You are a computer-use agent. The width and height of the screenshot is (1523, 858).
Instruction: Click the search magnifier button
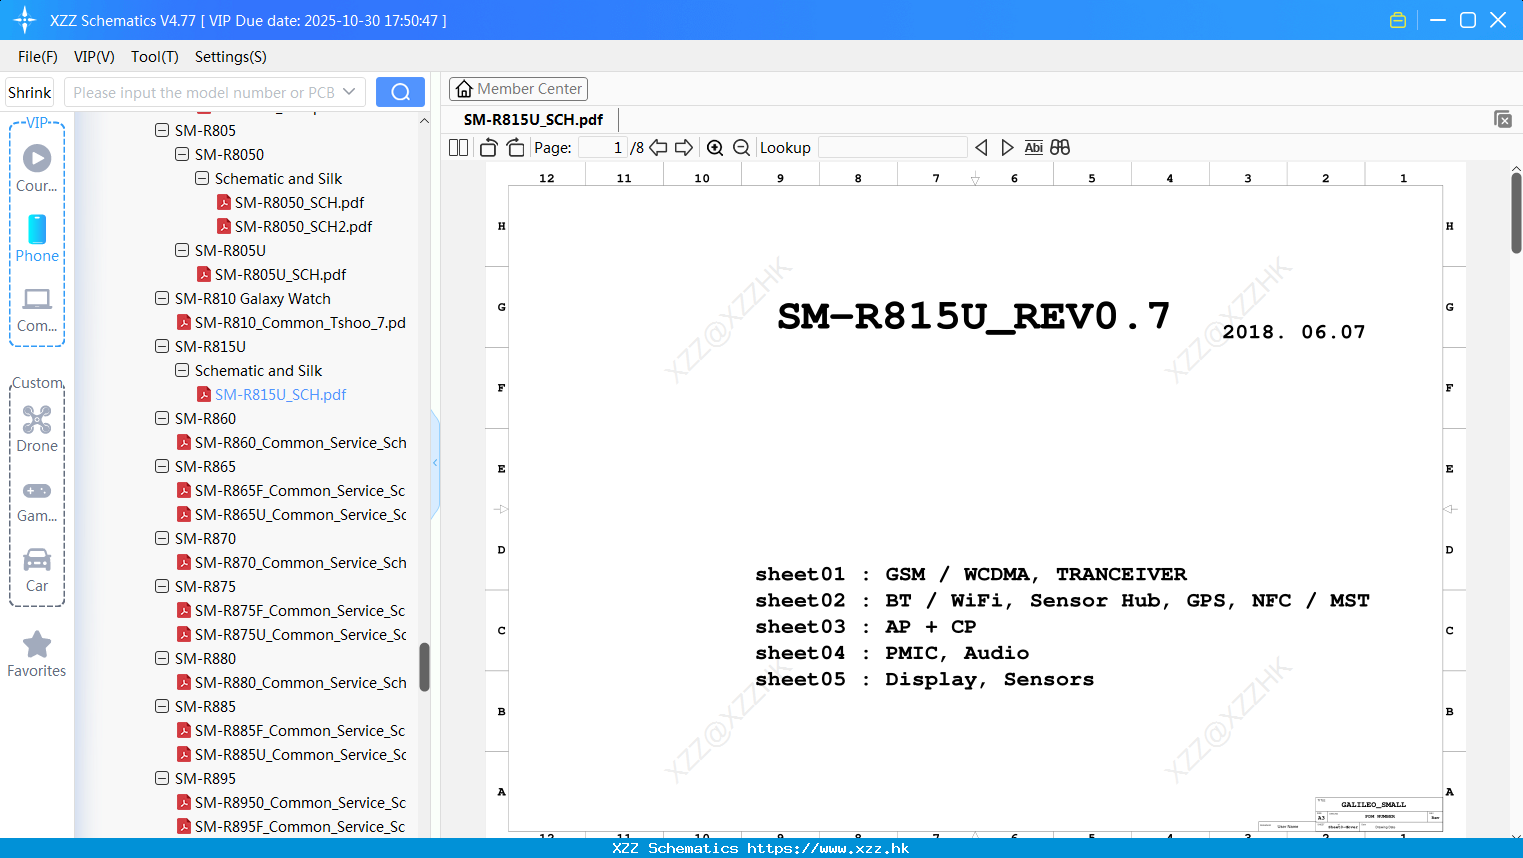[400, 92]
